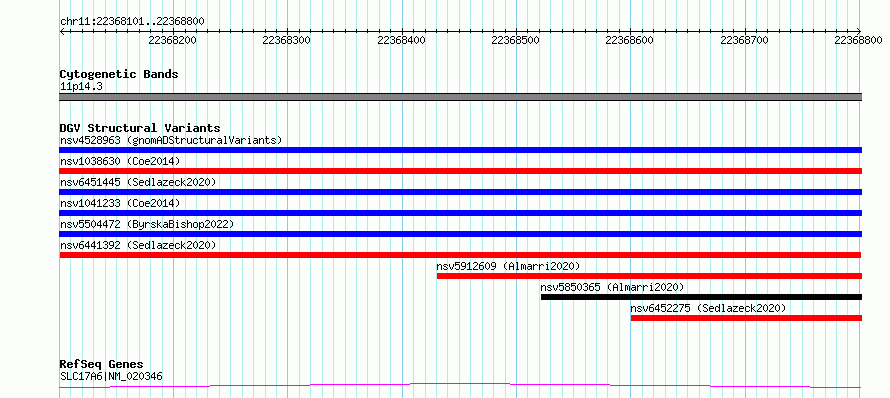The height and width of the screenshot is (398, 890).
Task: Click the magenta SLC17A6 gene line
Action: click(460, 386)
